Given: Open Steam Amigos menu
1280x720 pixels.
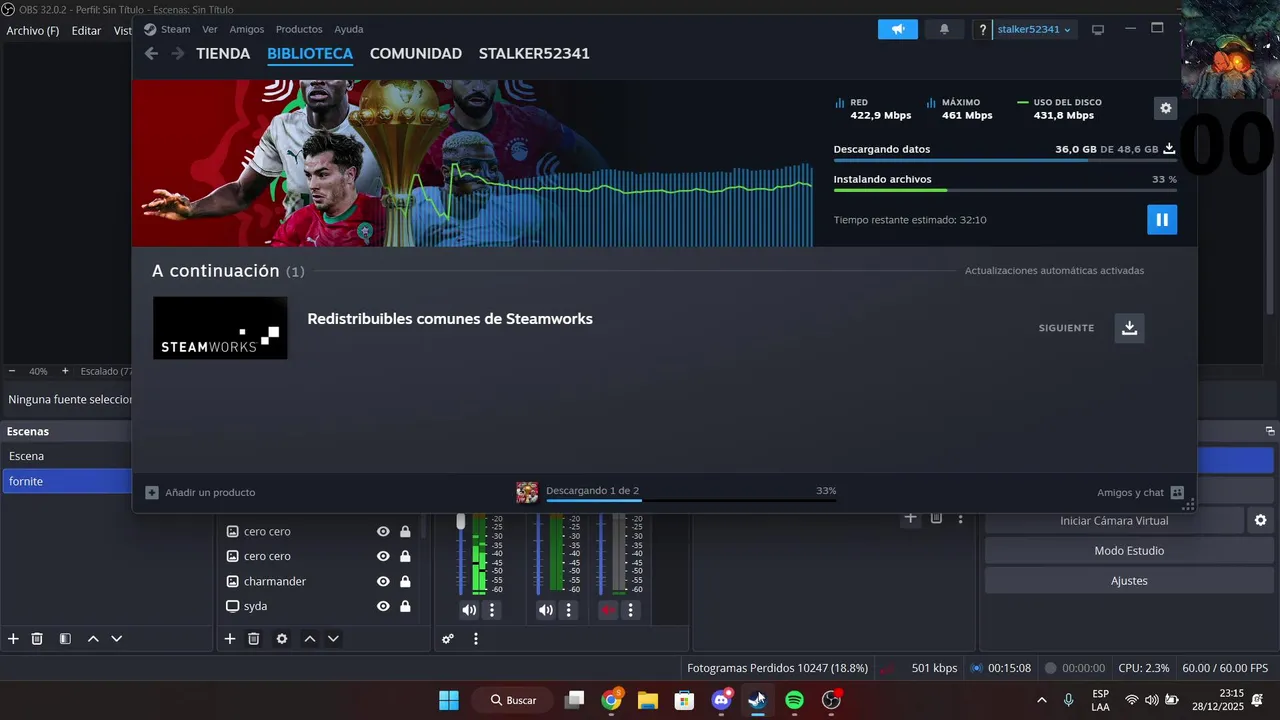Looking at the screenshot, I should point(247,29).
